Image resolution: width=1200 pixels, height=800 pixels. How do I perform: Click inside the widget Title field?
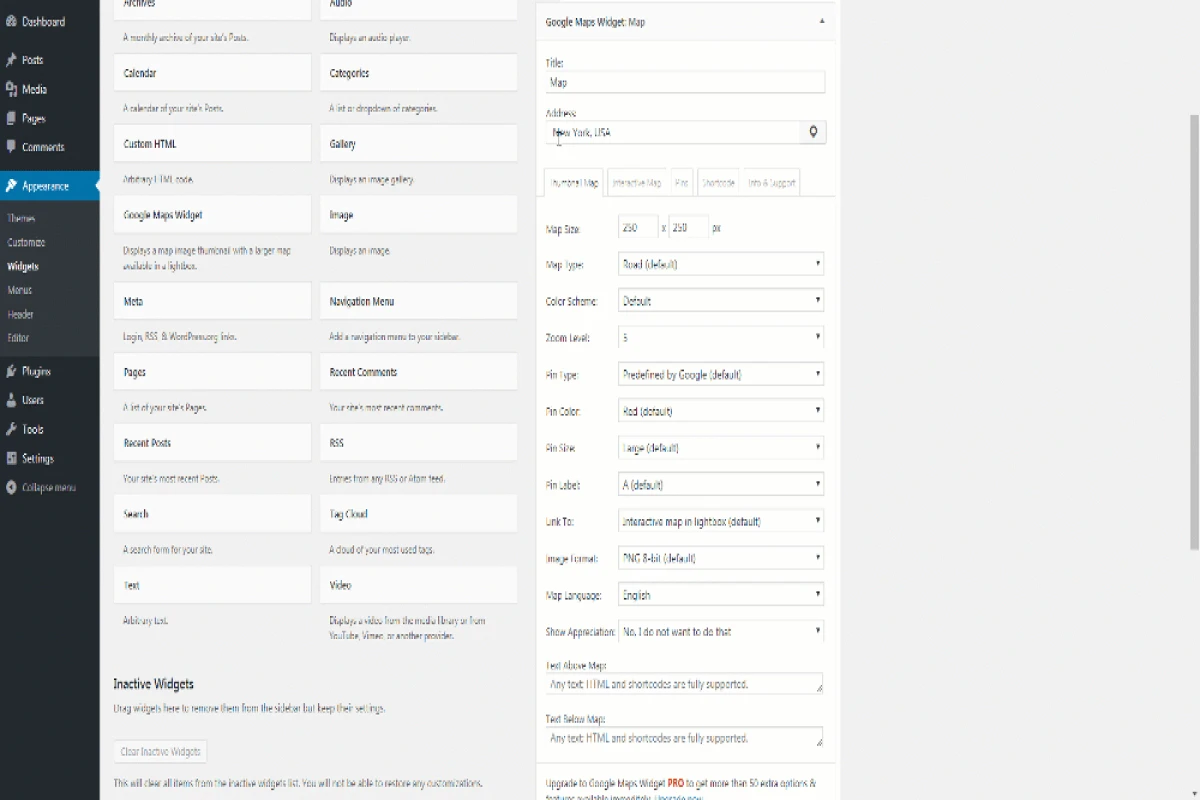[x=683, y=81]
